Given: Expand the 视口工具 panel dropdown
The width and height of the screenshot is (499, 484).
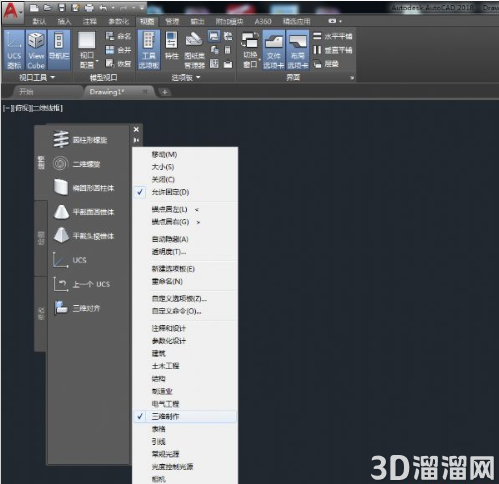Looking at the screenshot, I should [37, 78].
